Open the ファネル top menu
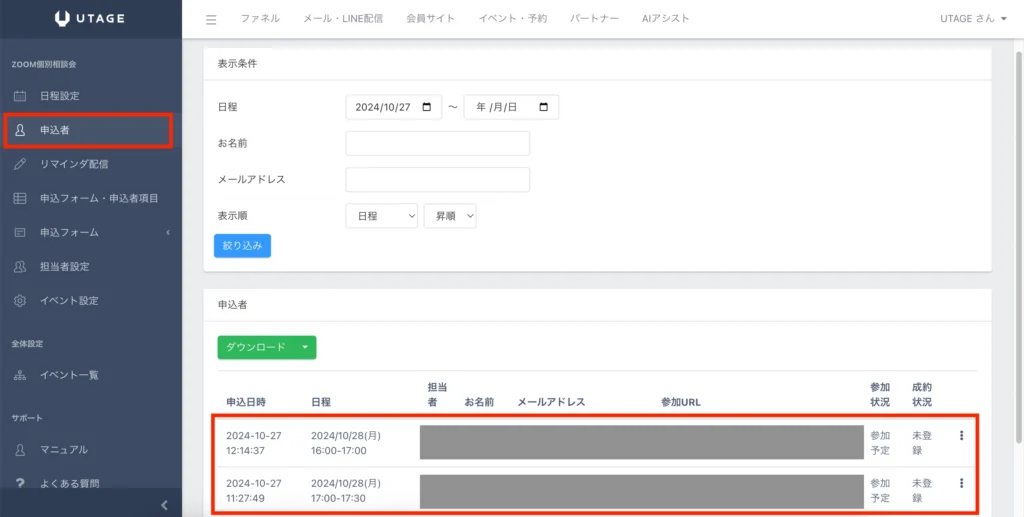 (x=260, y=19)
